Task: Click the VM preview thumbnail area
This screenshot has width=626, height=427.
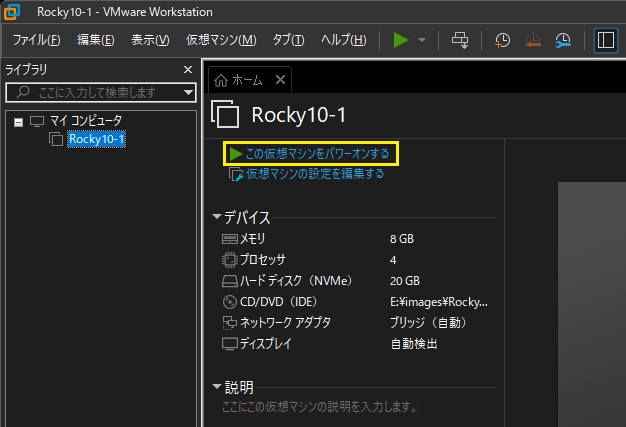Action: [x=592, y=304]
